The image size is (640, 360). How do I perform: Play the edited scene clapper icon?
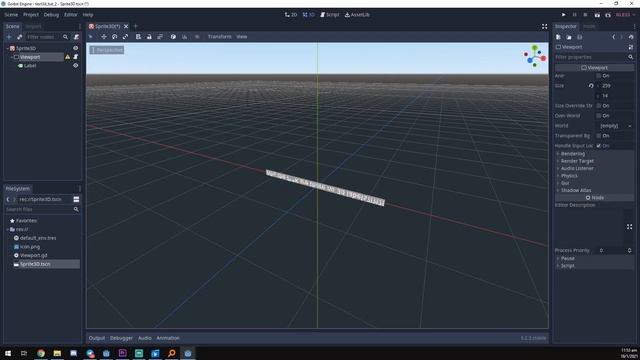pyautogui.click(x=597, y=15)
